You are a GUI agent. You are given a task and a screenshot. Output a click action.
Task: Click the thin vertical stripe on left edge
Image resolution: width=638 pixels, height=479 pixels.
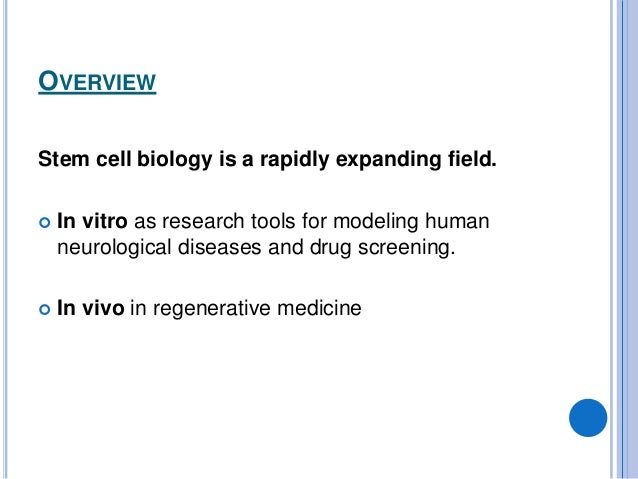click(x=5, y=239)
